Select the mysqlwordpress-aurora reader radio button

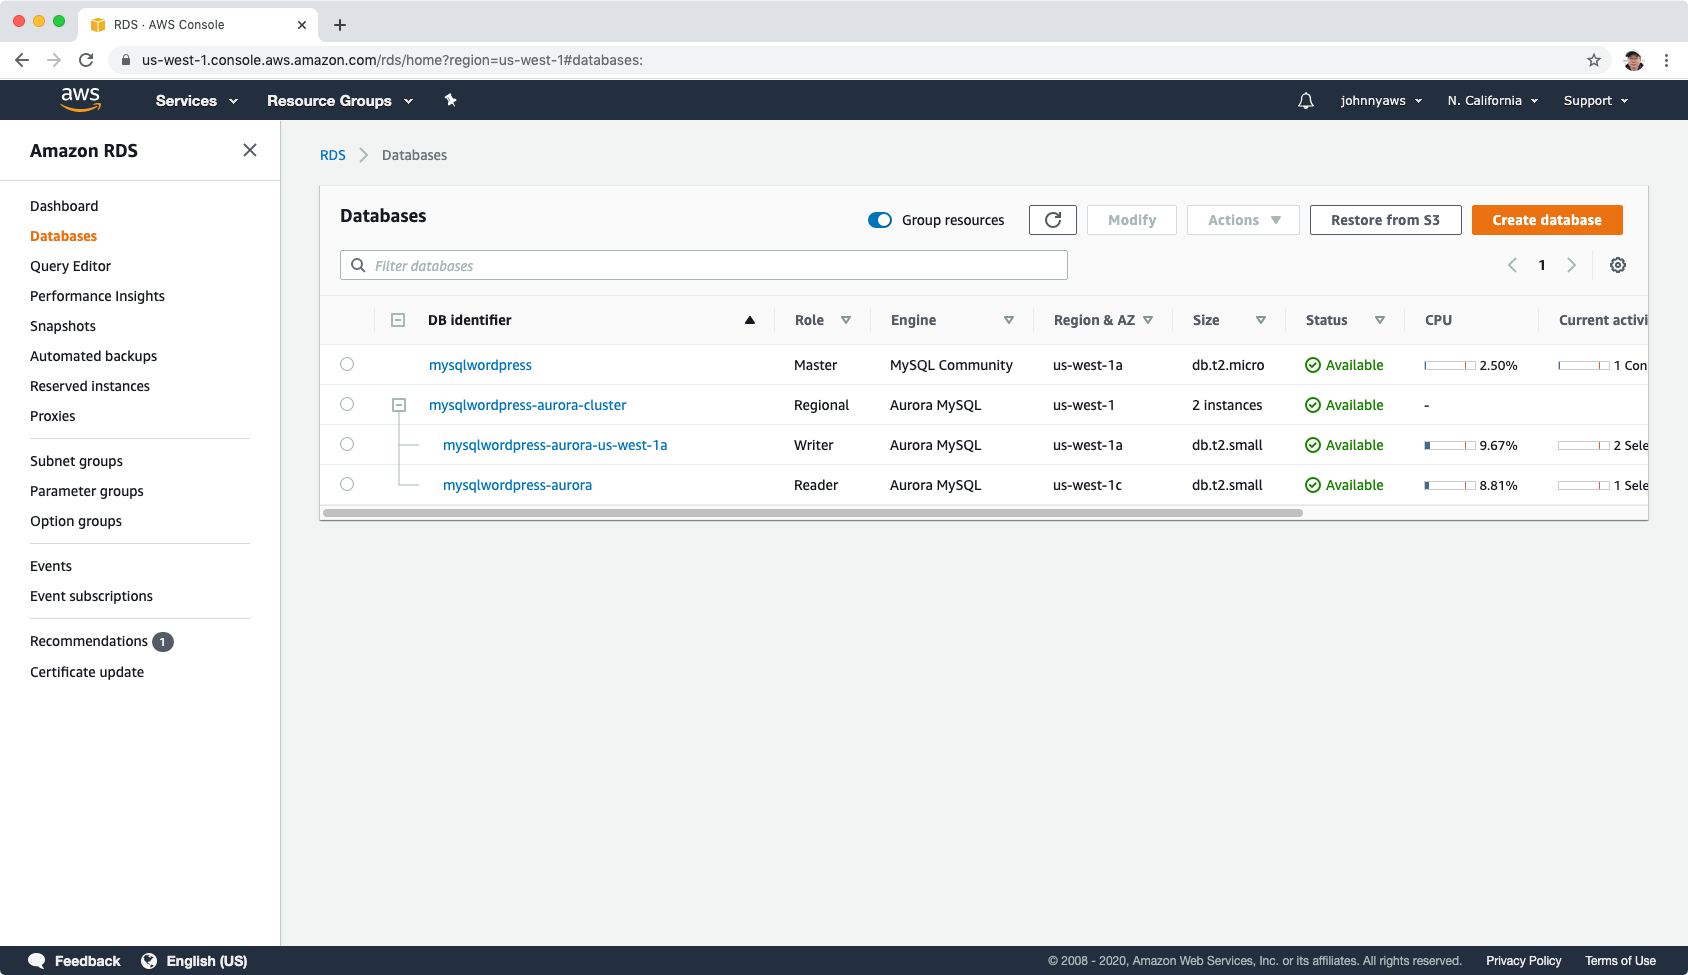coord(347,484)
